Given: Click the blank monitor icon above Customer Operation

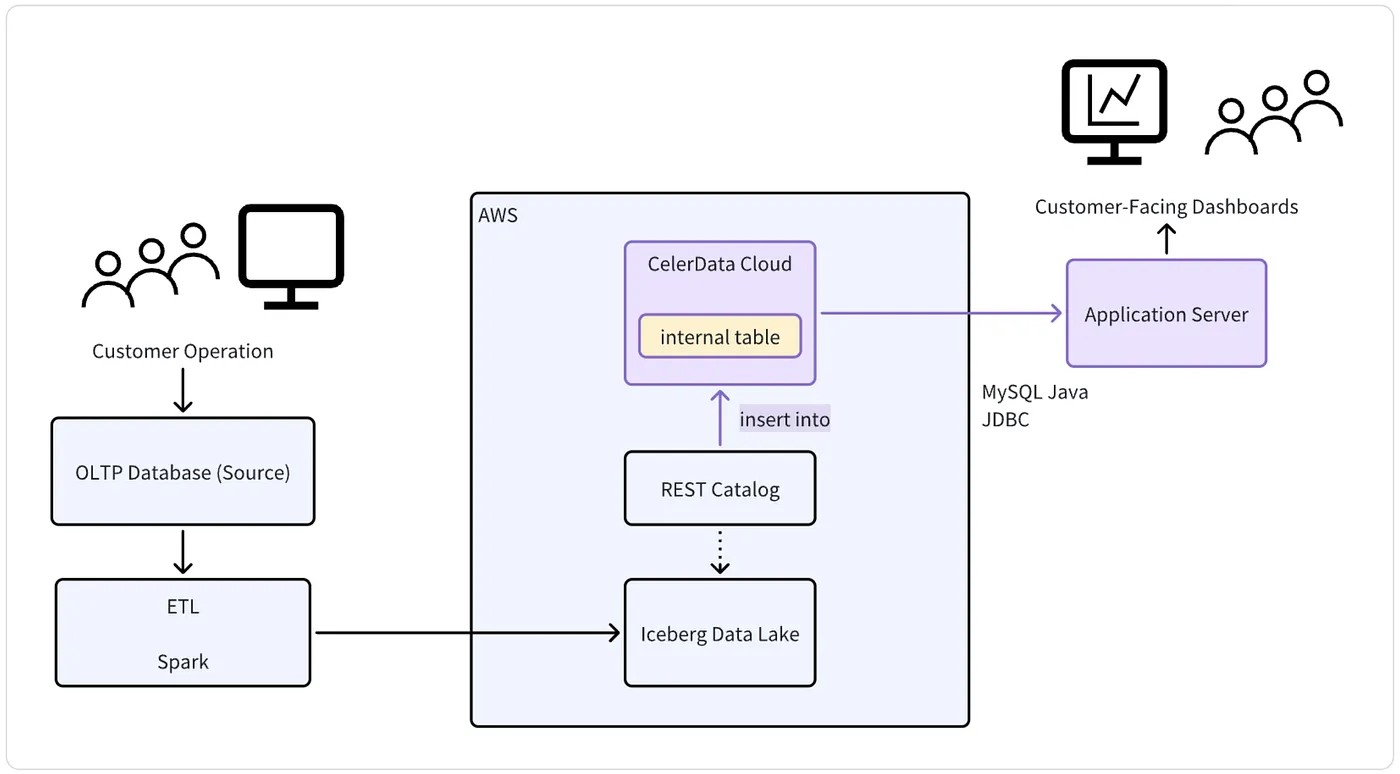Looking at the screenshot, I should 291,257.
